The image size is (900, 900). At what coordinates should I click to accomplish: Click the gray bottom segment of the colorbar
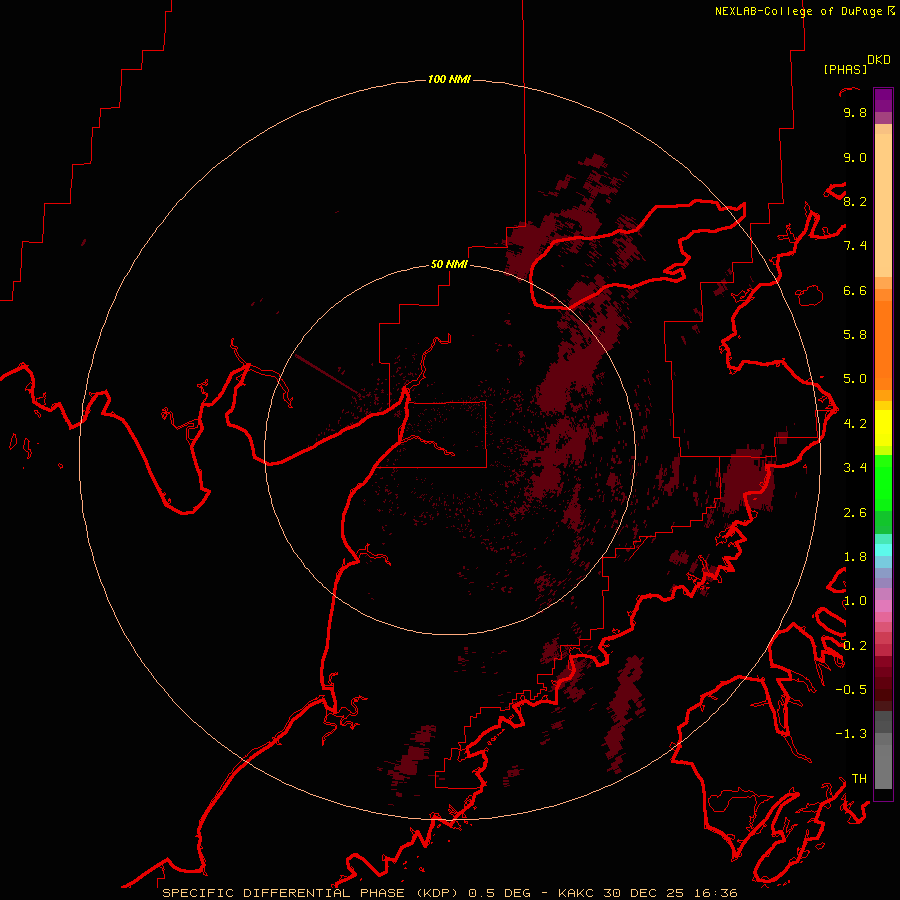tap(883, 766)
